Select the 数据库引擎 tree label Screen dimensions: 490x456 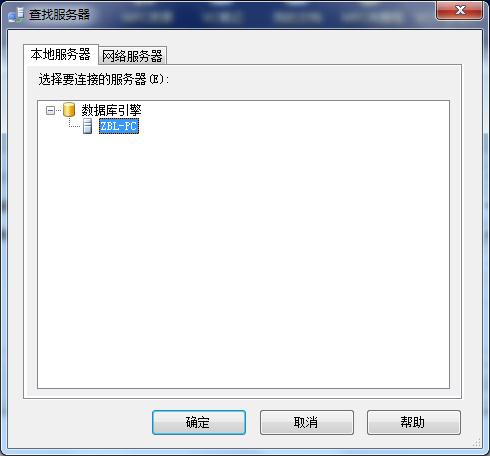click(x=111, y=110)
